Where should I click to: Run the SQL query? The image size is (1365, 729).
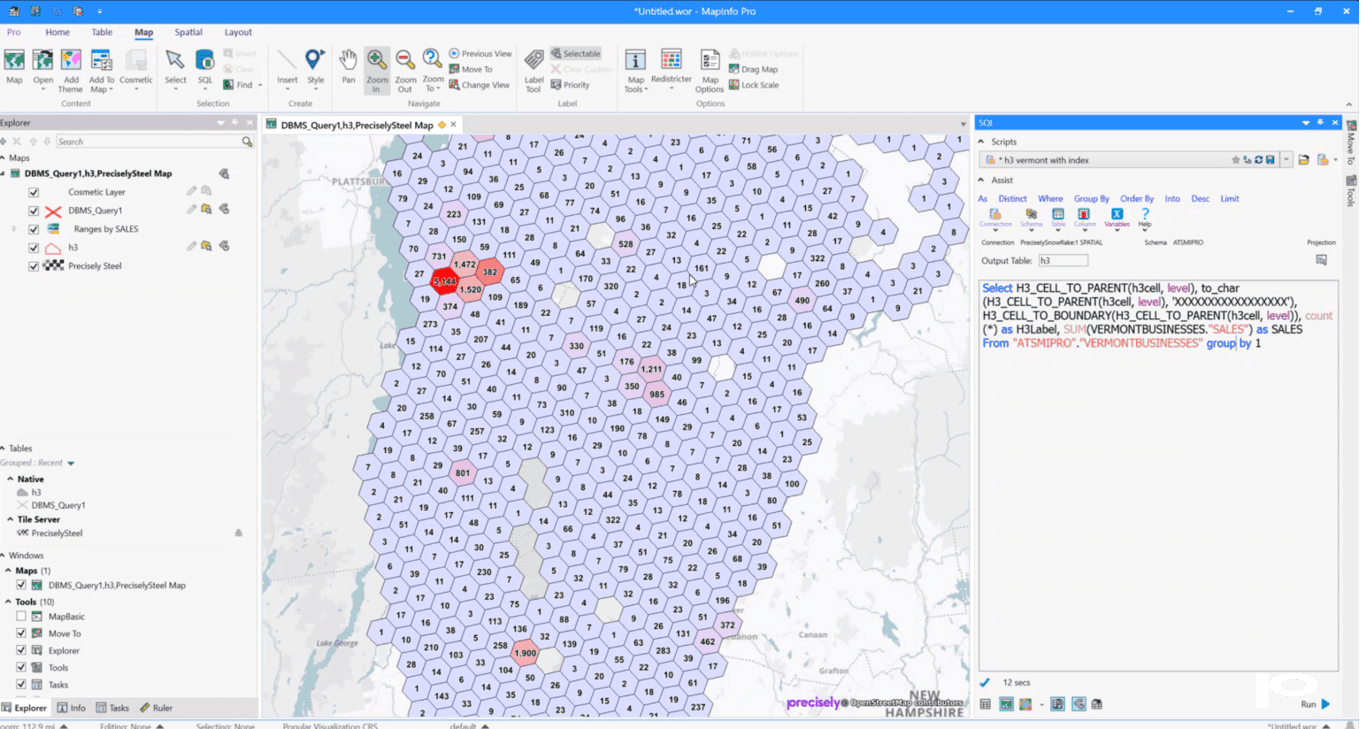point(1316,704)
